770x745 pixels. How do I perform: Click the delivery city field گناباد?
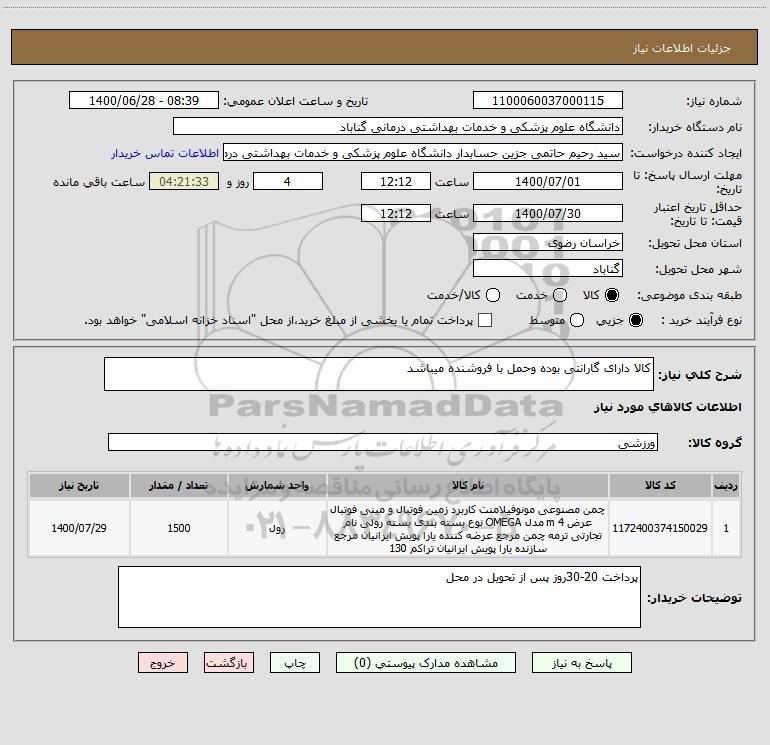point(548,268)
